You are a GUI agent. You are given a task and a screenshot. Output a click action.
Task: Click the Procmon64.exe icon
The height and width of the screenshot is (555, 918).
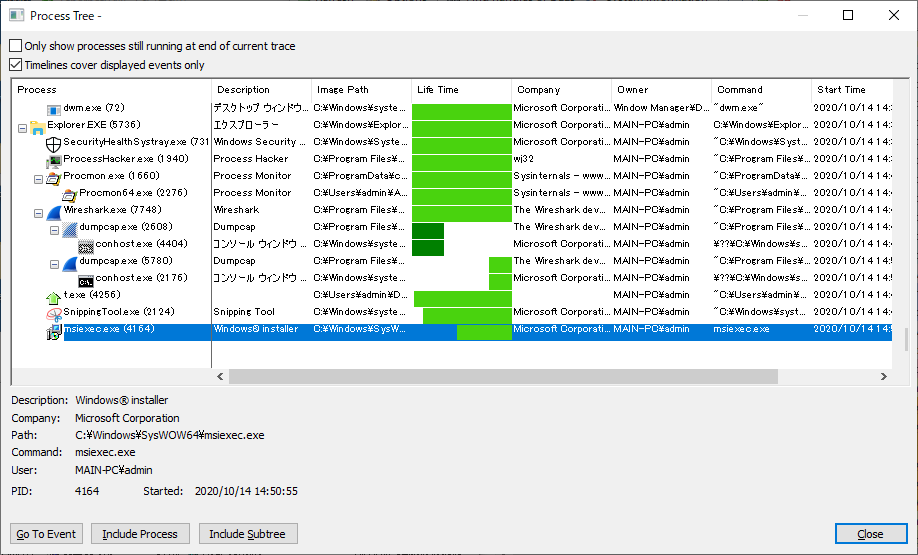70,195
